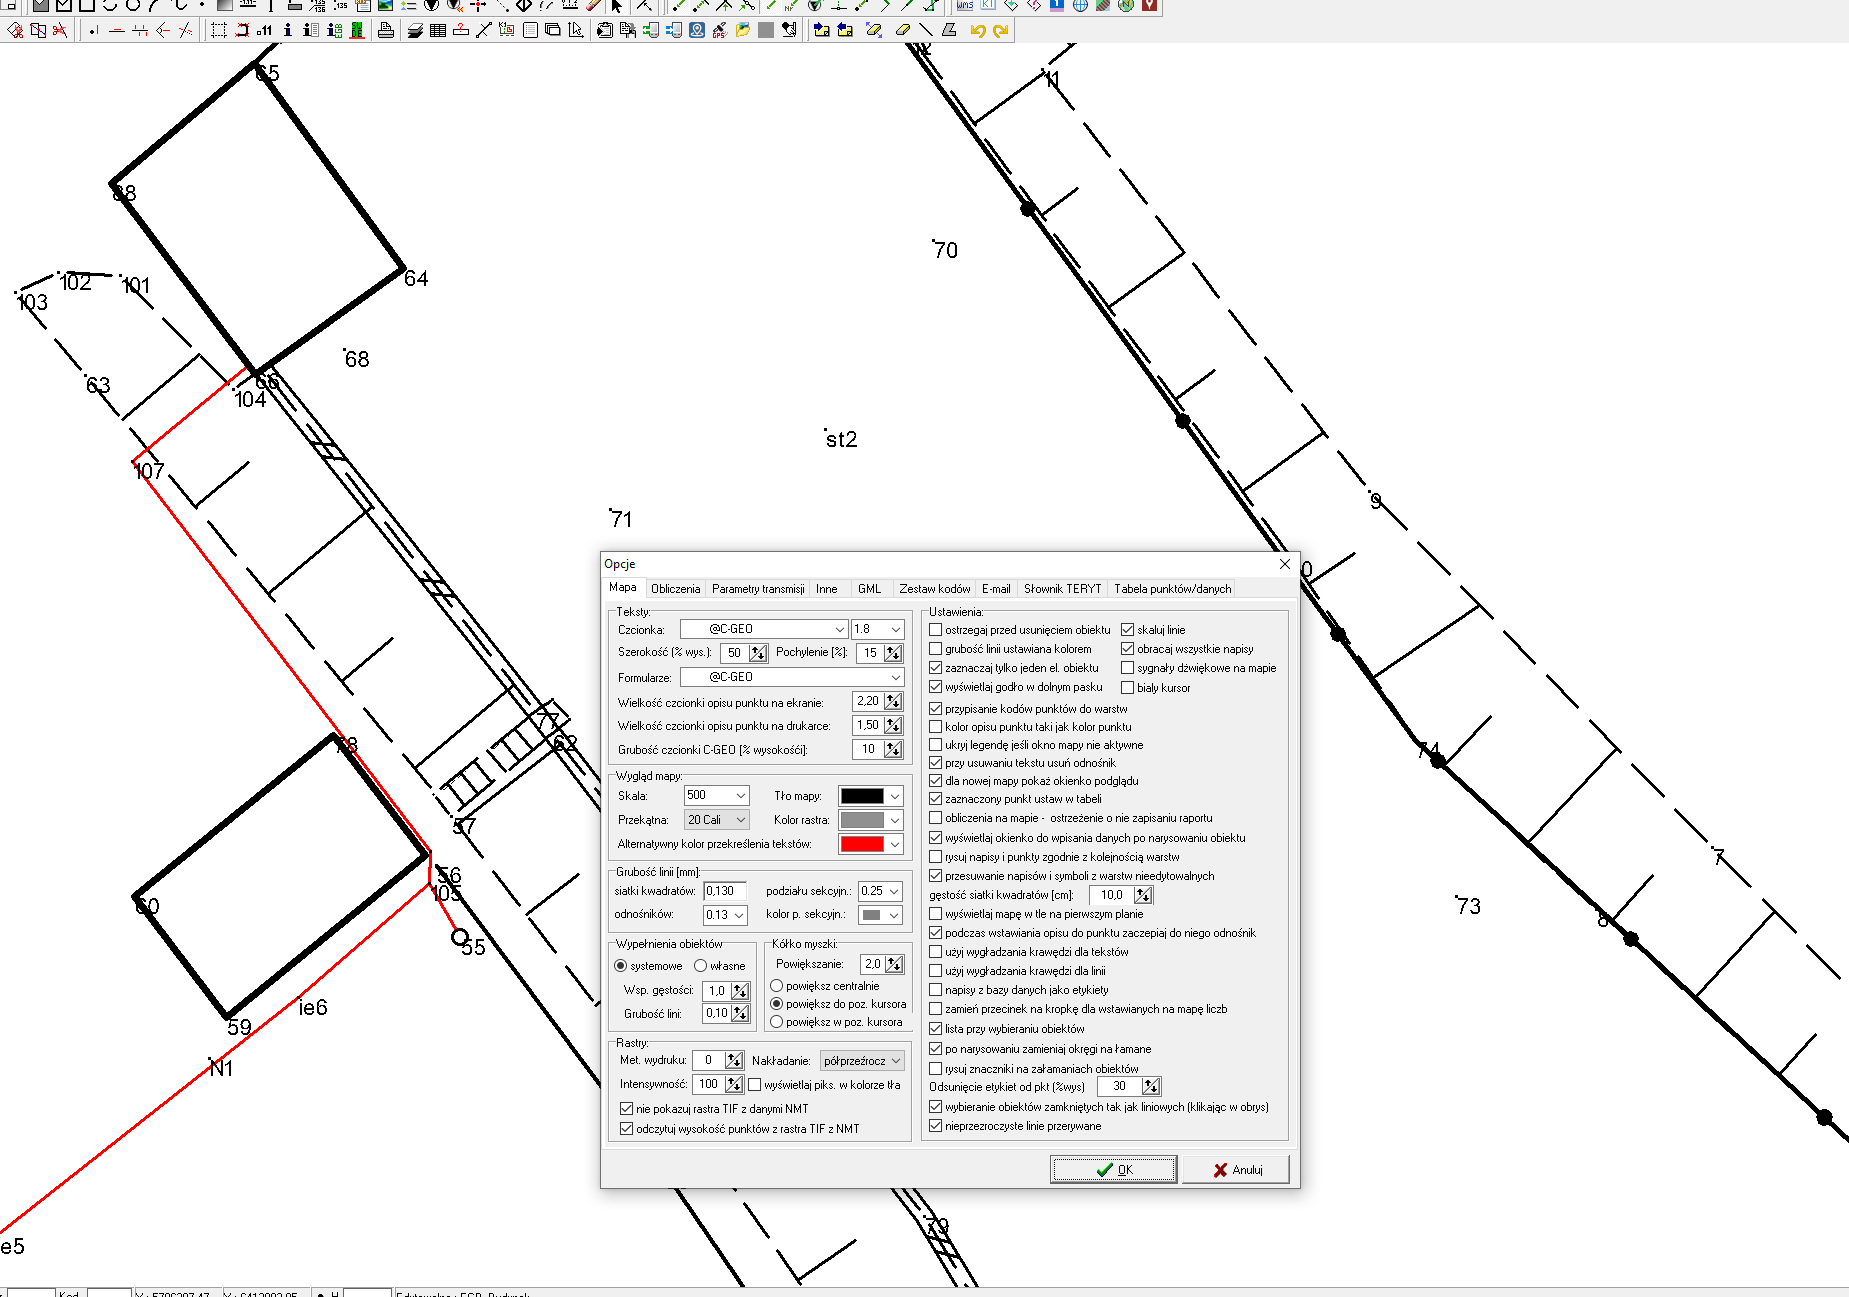Image resolution: width=1849 pixels, height=1297 pixels.
Task: Click the folder with left-pointing arrow icon
Action: pyautogui.click(x=845, y=30)
